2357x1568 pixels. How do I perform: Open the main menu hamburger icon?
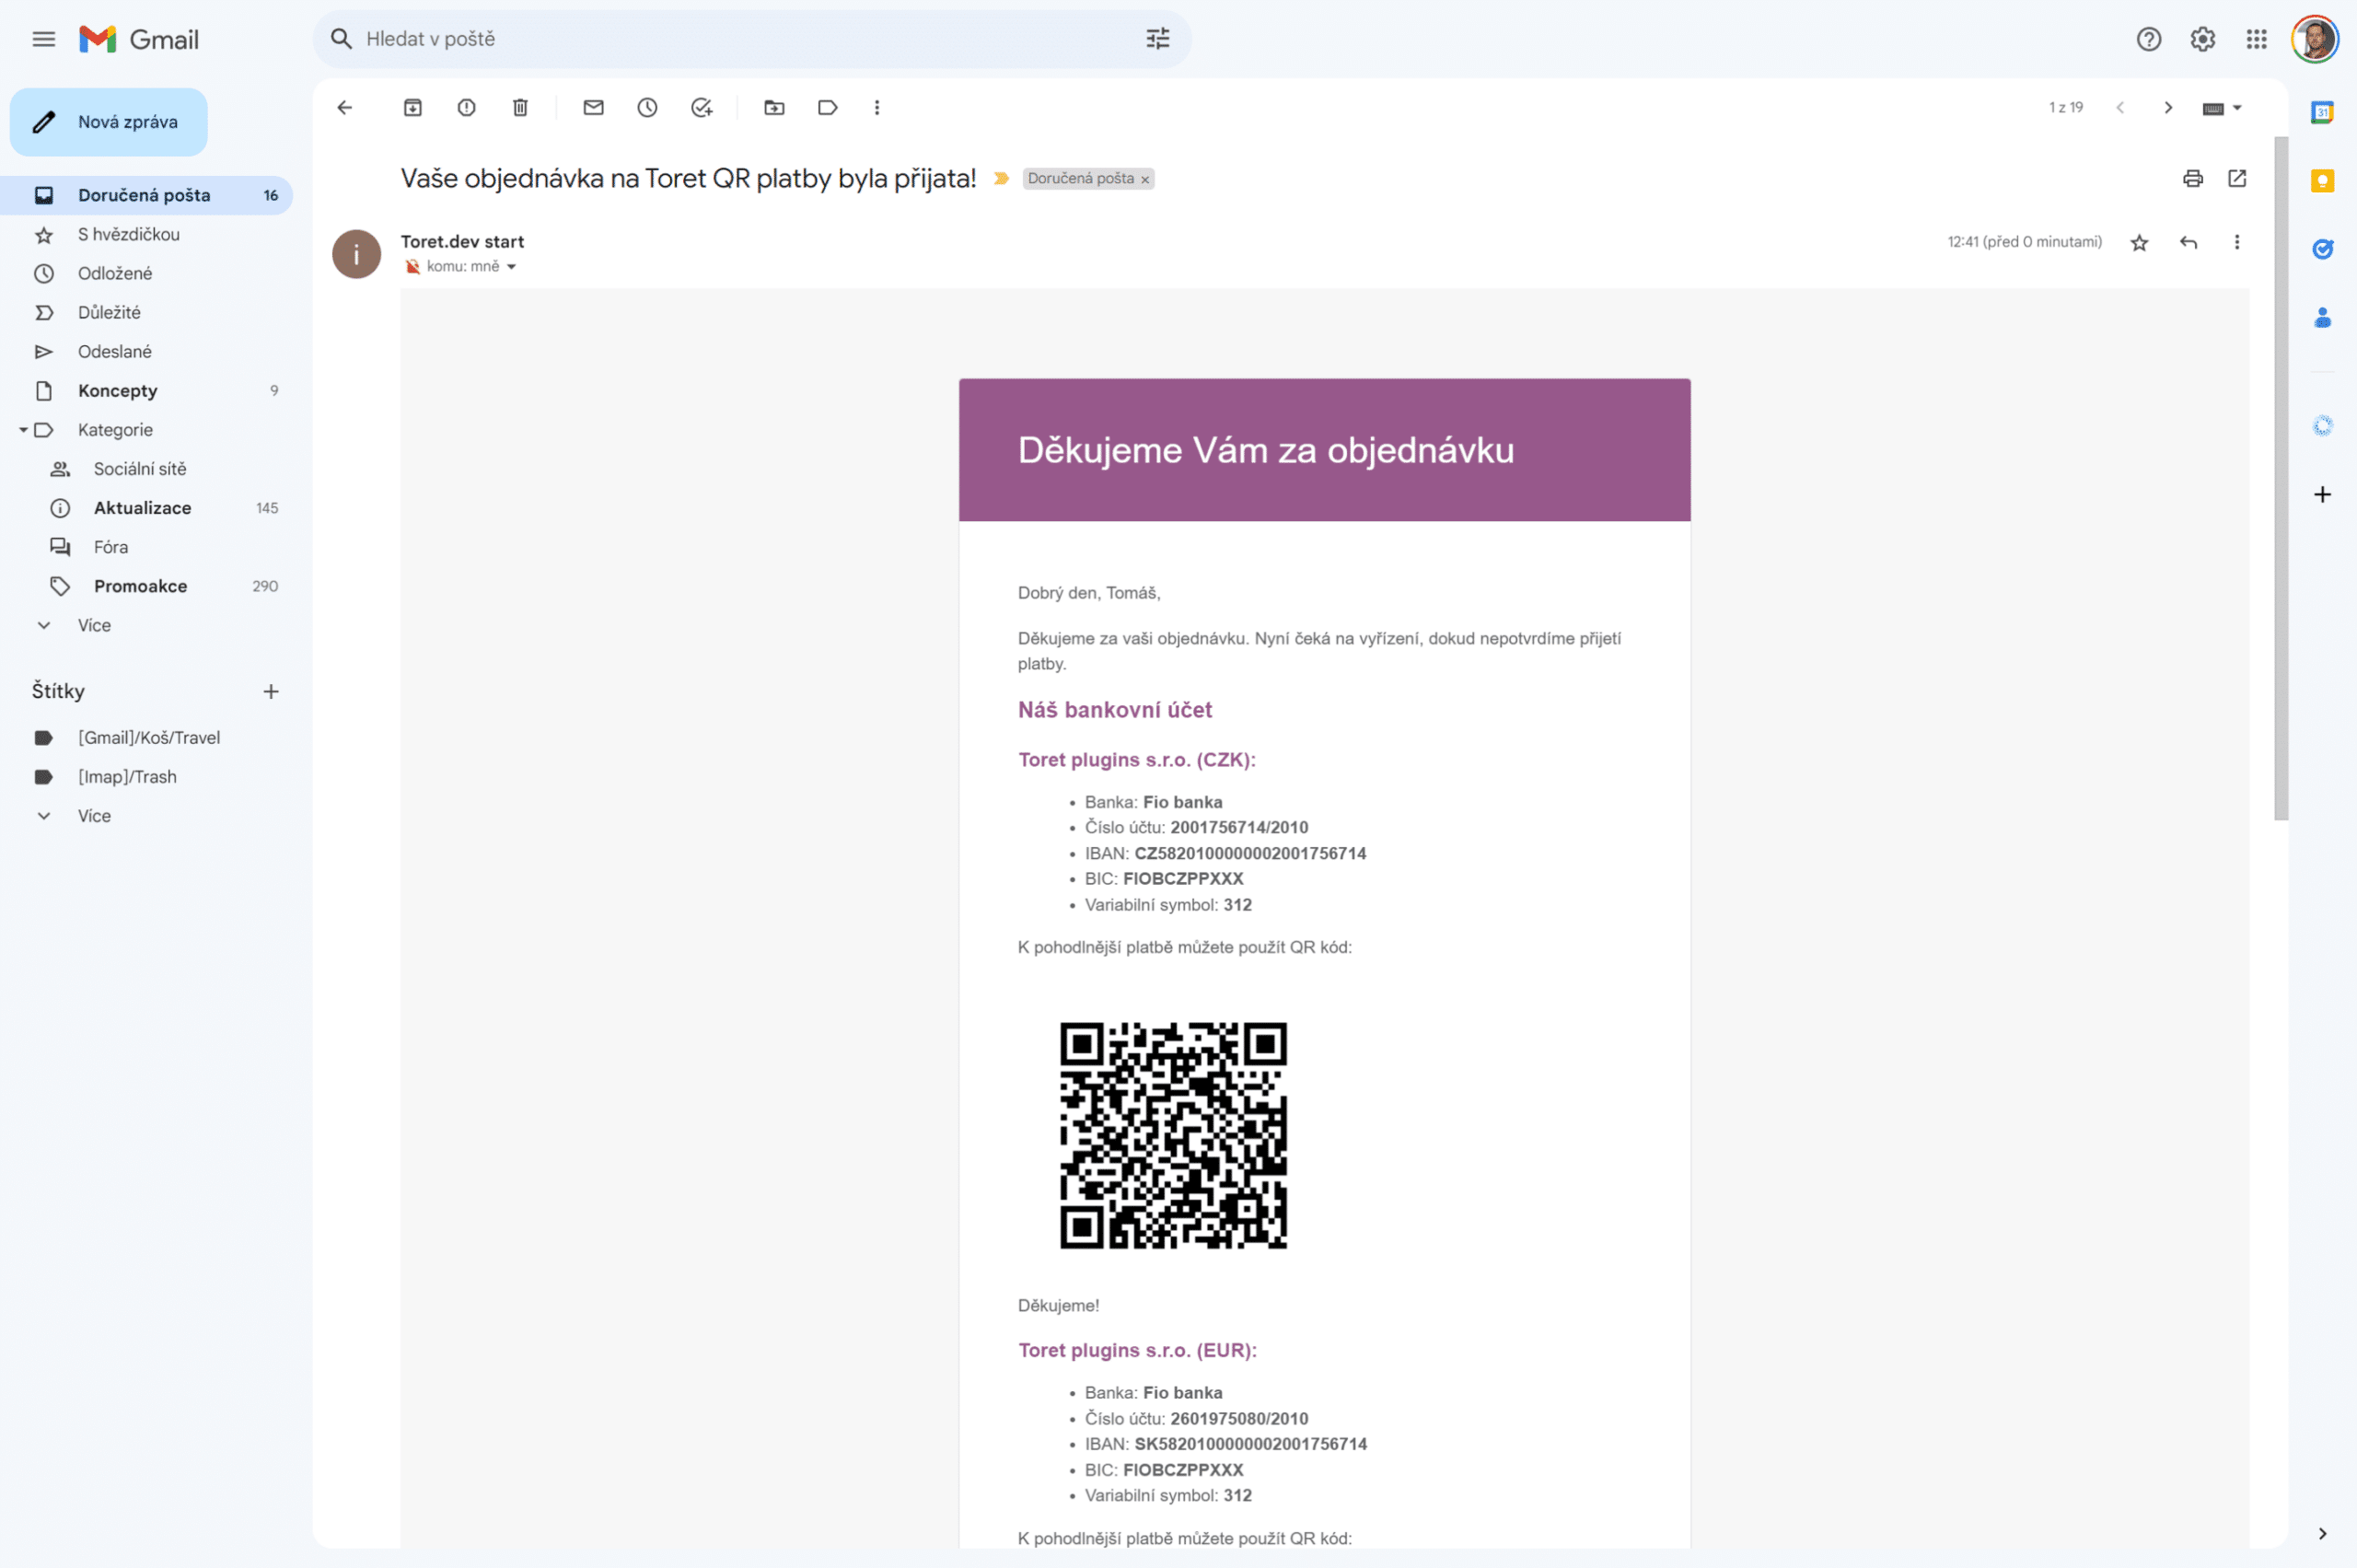pos(43,39)
